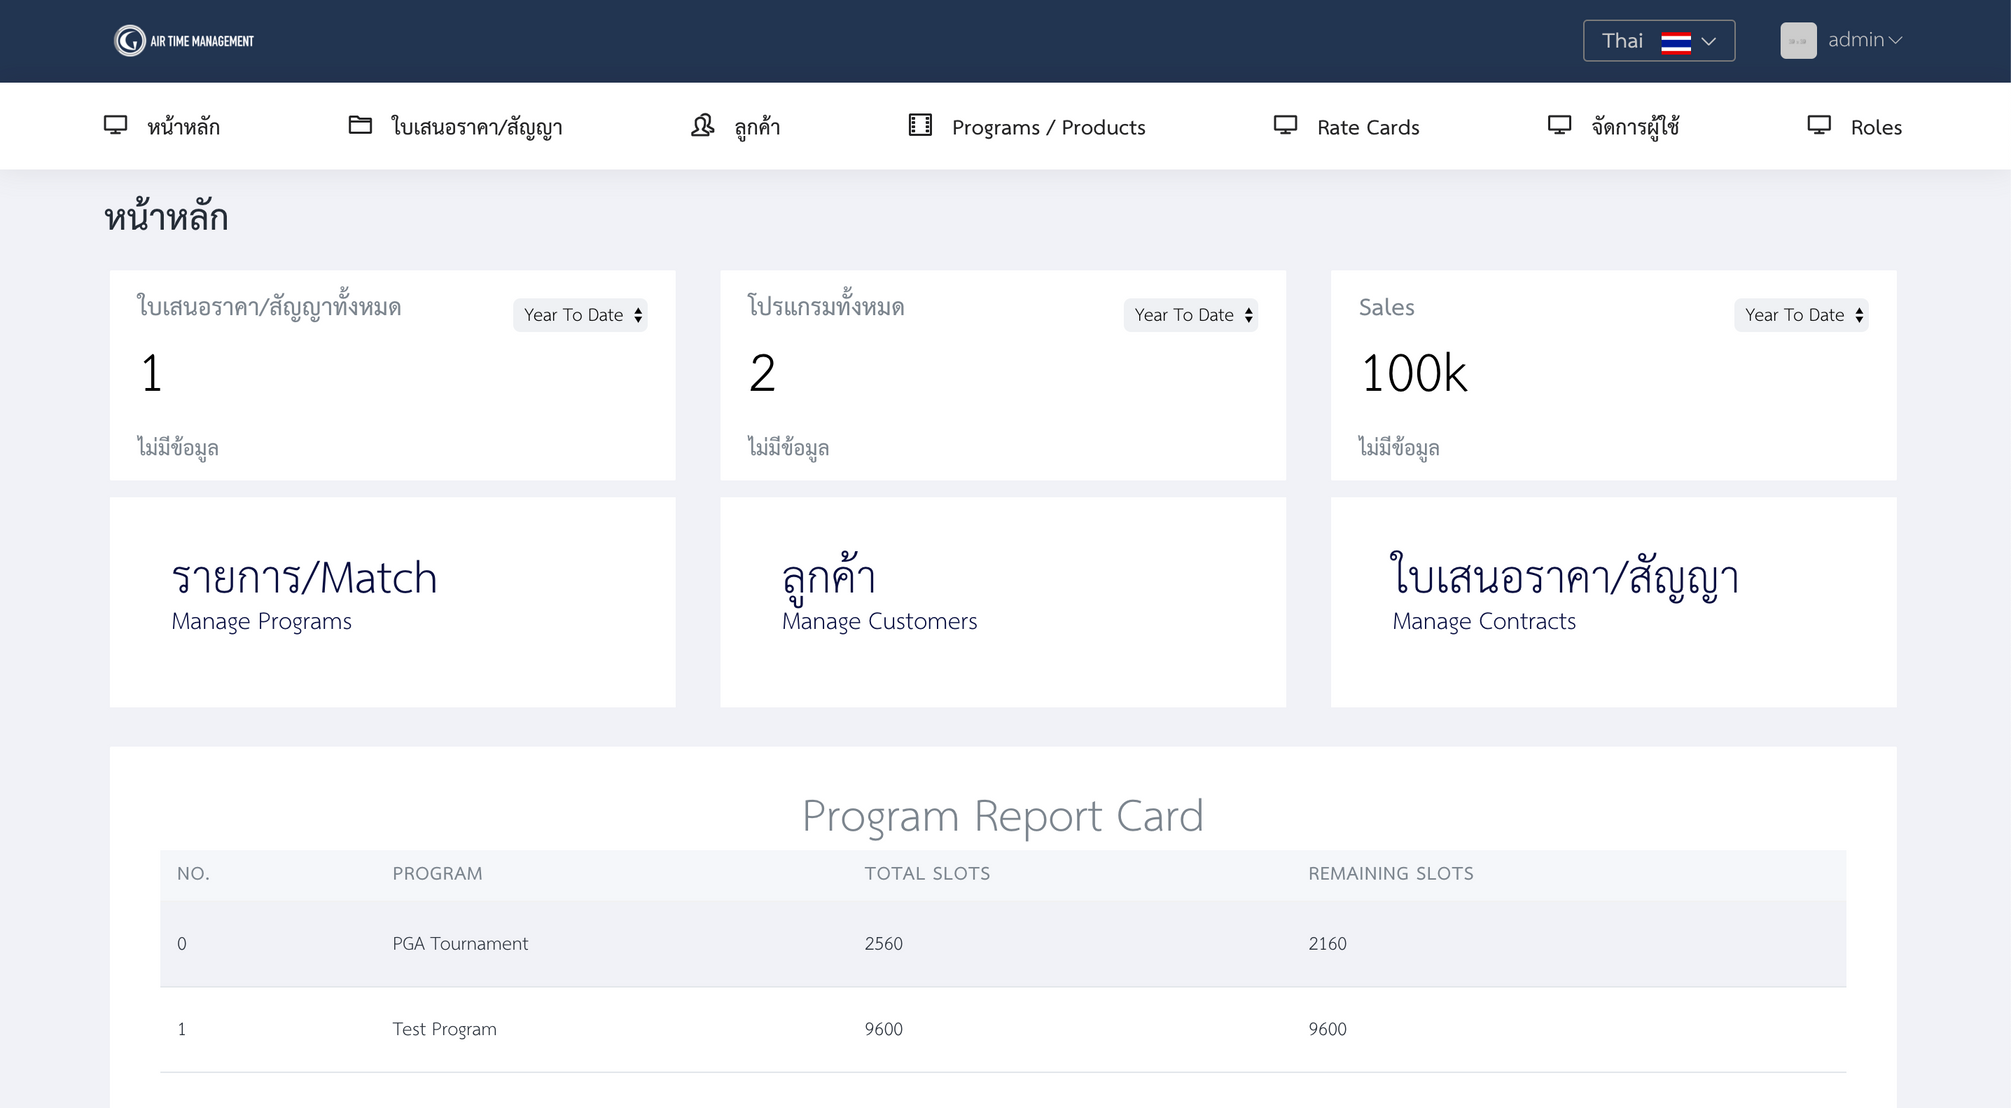
Task: Click the folder icon for ใบเสนอราคา/สัญญา
Action: [x=360, y=125]
